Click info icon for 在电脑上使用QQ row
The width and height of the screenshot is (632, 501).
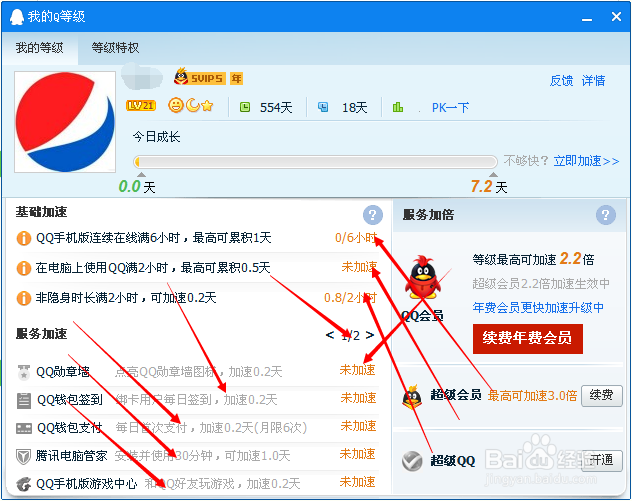(x=24, y=268)
